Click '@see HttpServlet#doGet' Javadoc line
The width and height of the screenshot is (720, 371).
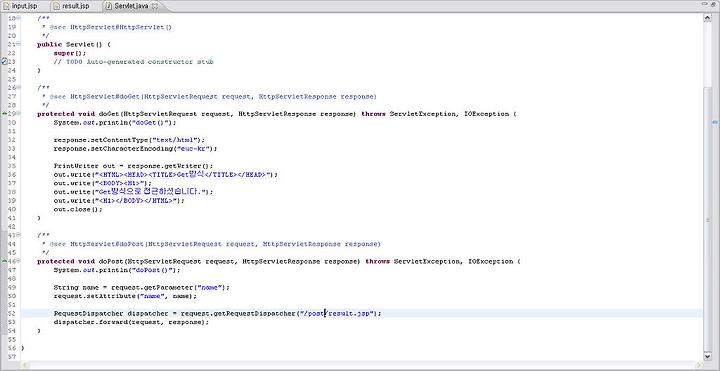click(x=213, y=96)
